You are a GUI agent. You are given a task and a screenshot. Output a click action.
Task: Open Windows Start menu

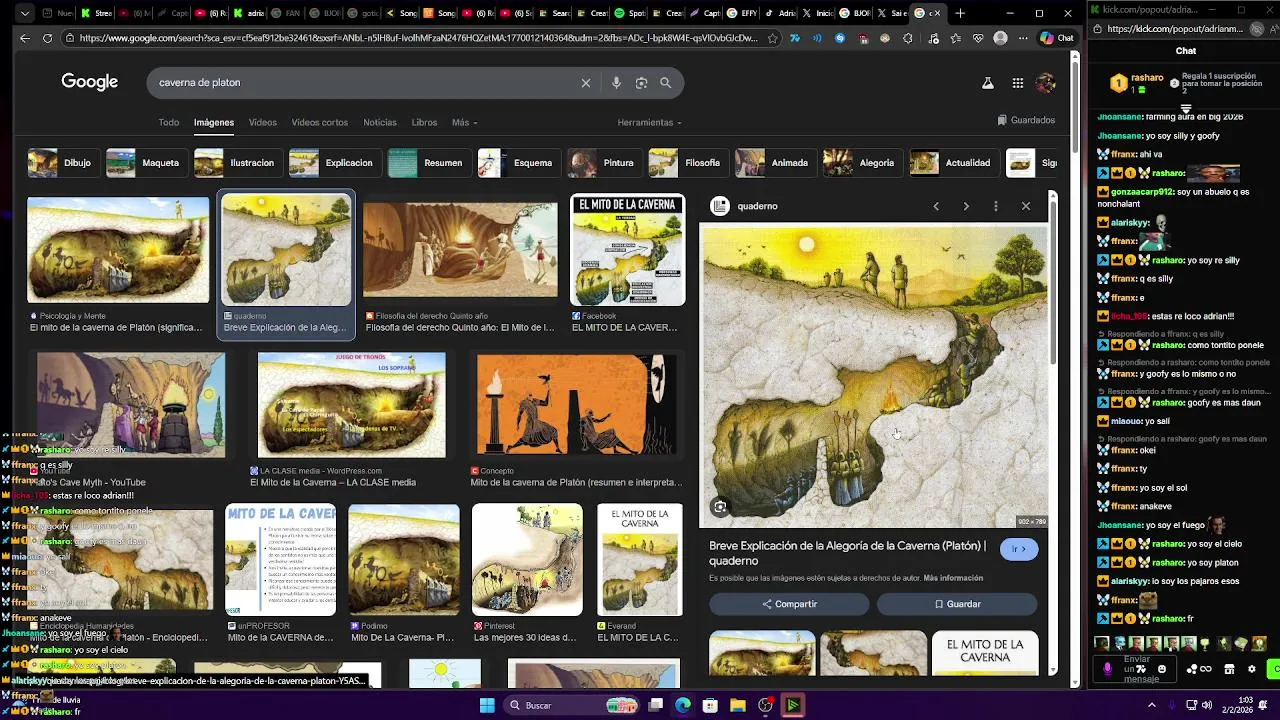pos(486,705)
